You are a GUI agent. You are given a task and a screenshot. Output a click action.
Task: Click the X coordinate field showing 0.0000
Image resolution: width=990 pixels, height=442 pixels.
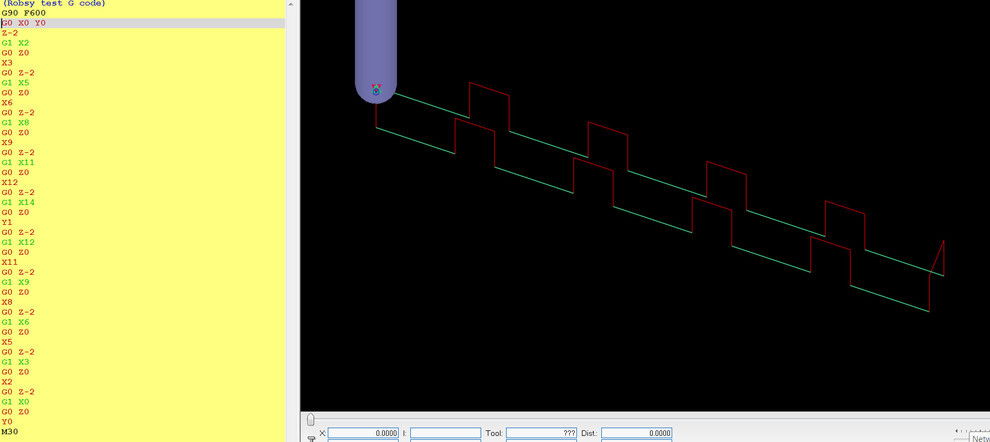[363, 434]
